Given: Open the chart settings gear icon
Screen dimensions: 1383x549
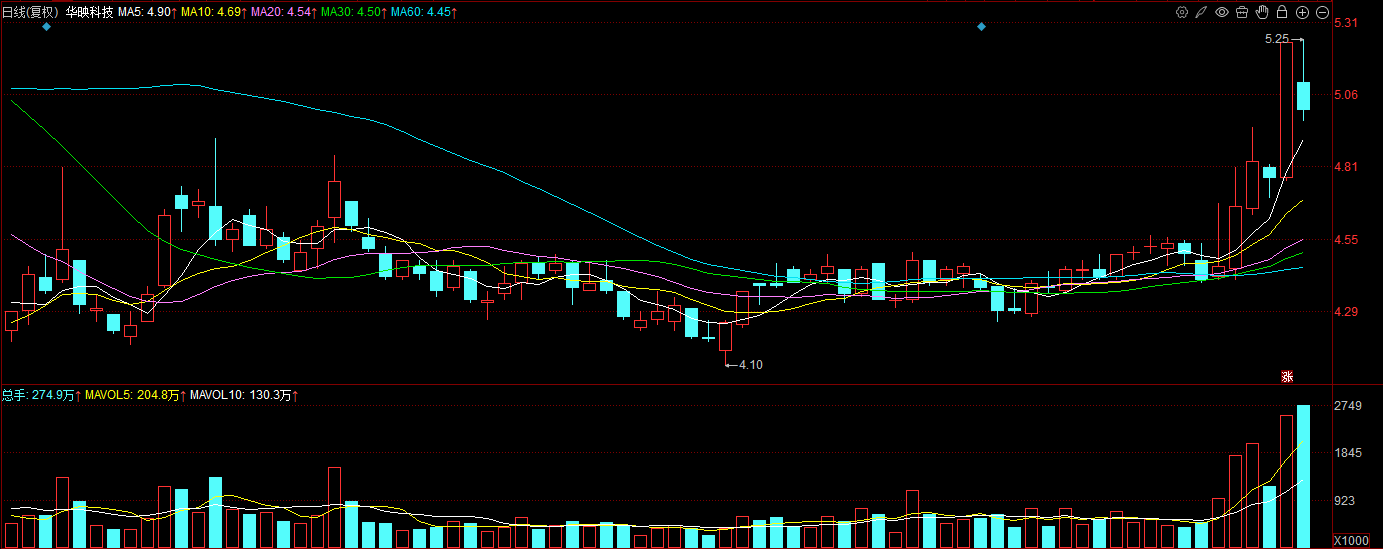Looking at the screenshot, I should pyautogui.click(x=1182, y=12).
